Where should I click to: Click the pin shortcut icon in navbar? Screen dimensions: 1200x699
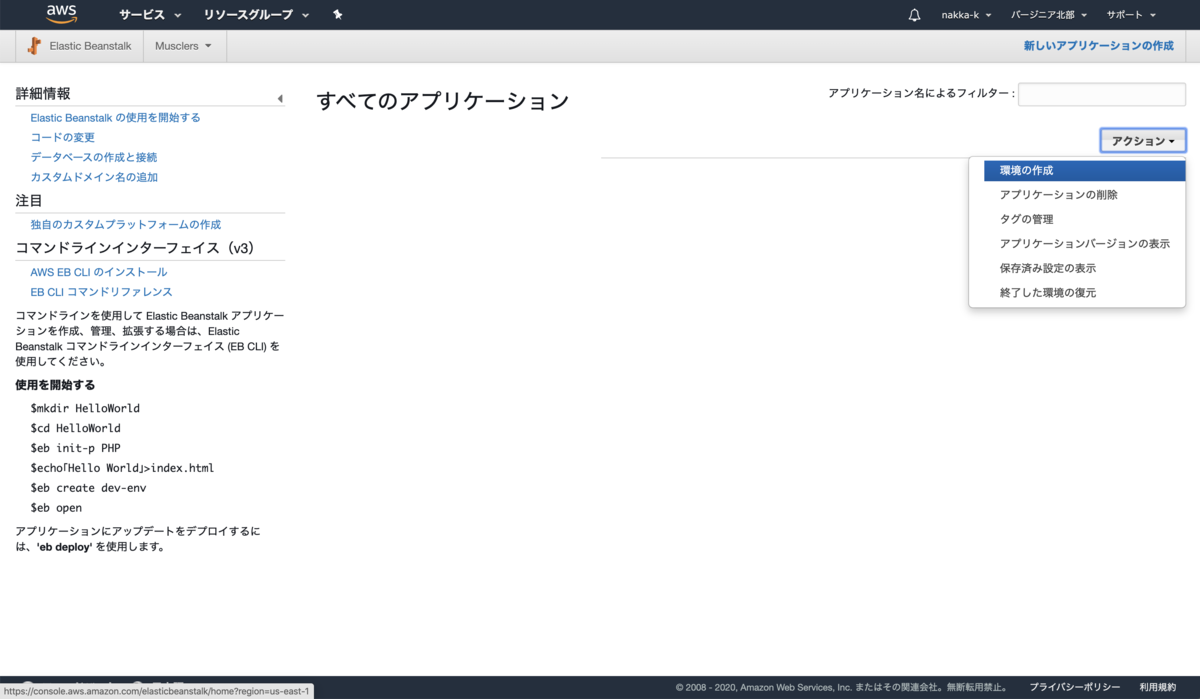337,15
